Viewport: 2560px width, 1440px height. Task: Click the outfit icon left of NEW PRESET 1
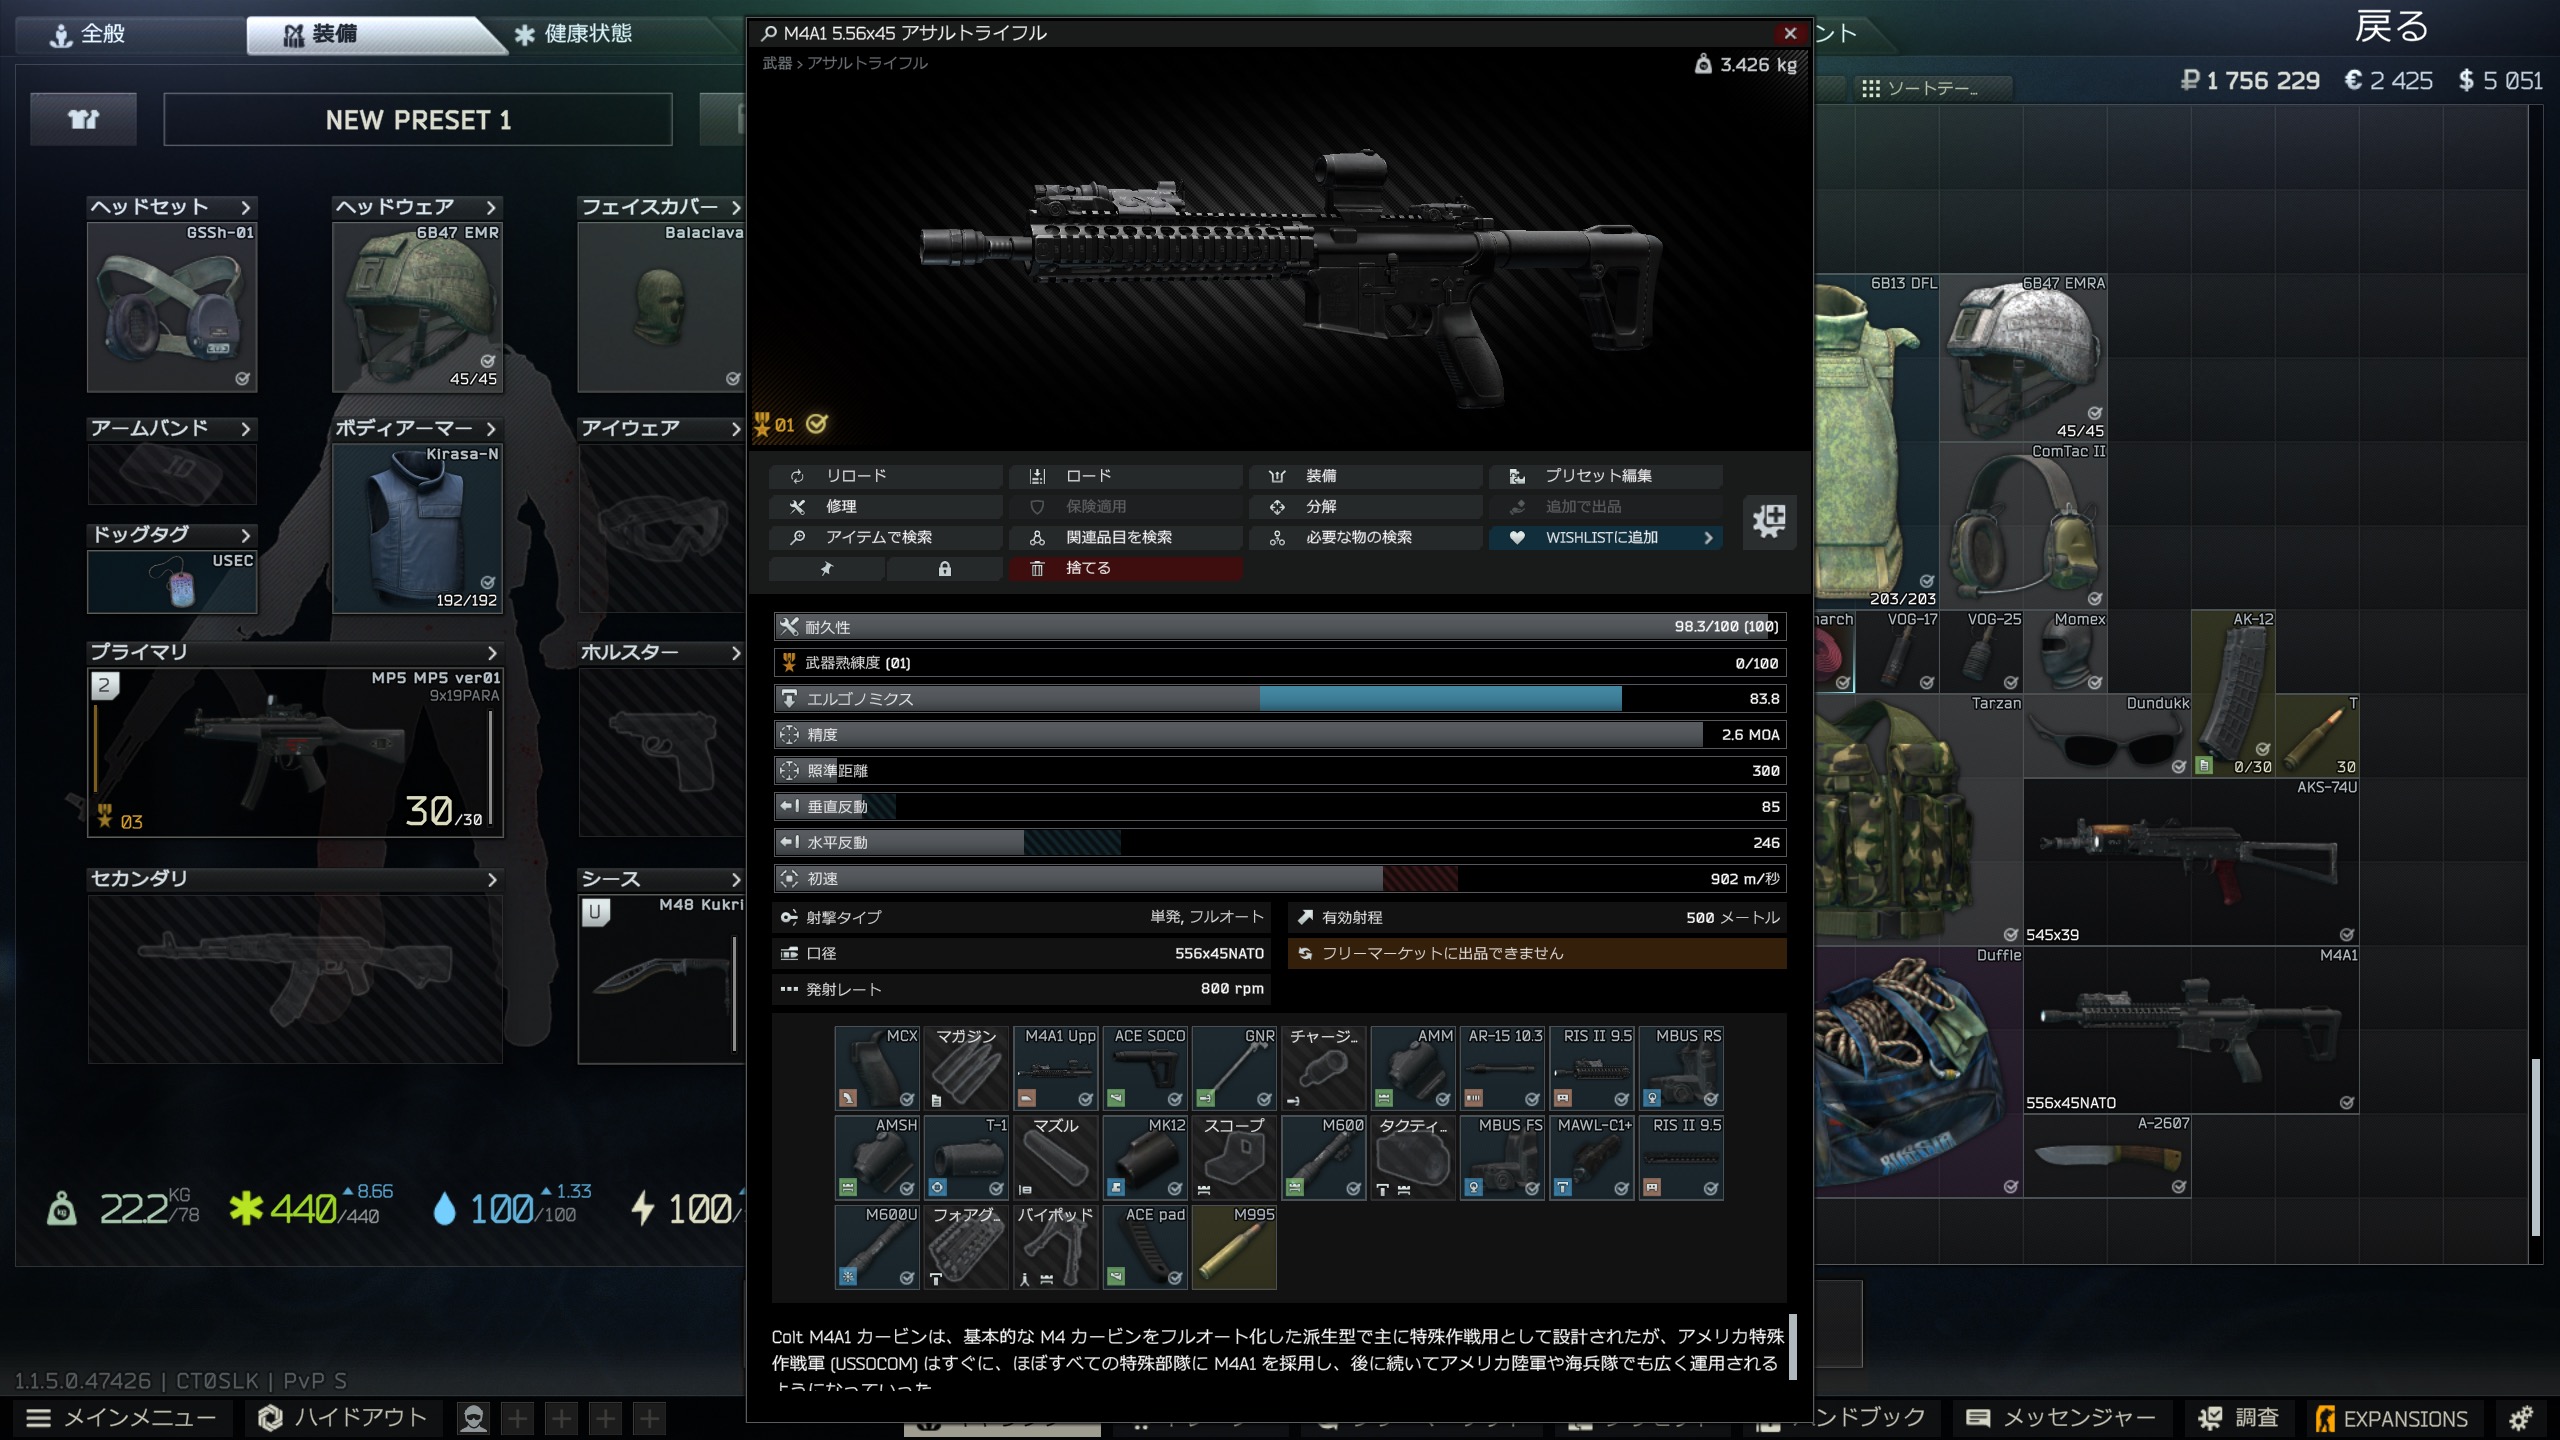[83, 120]
